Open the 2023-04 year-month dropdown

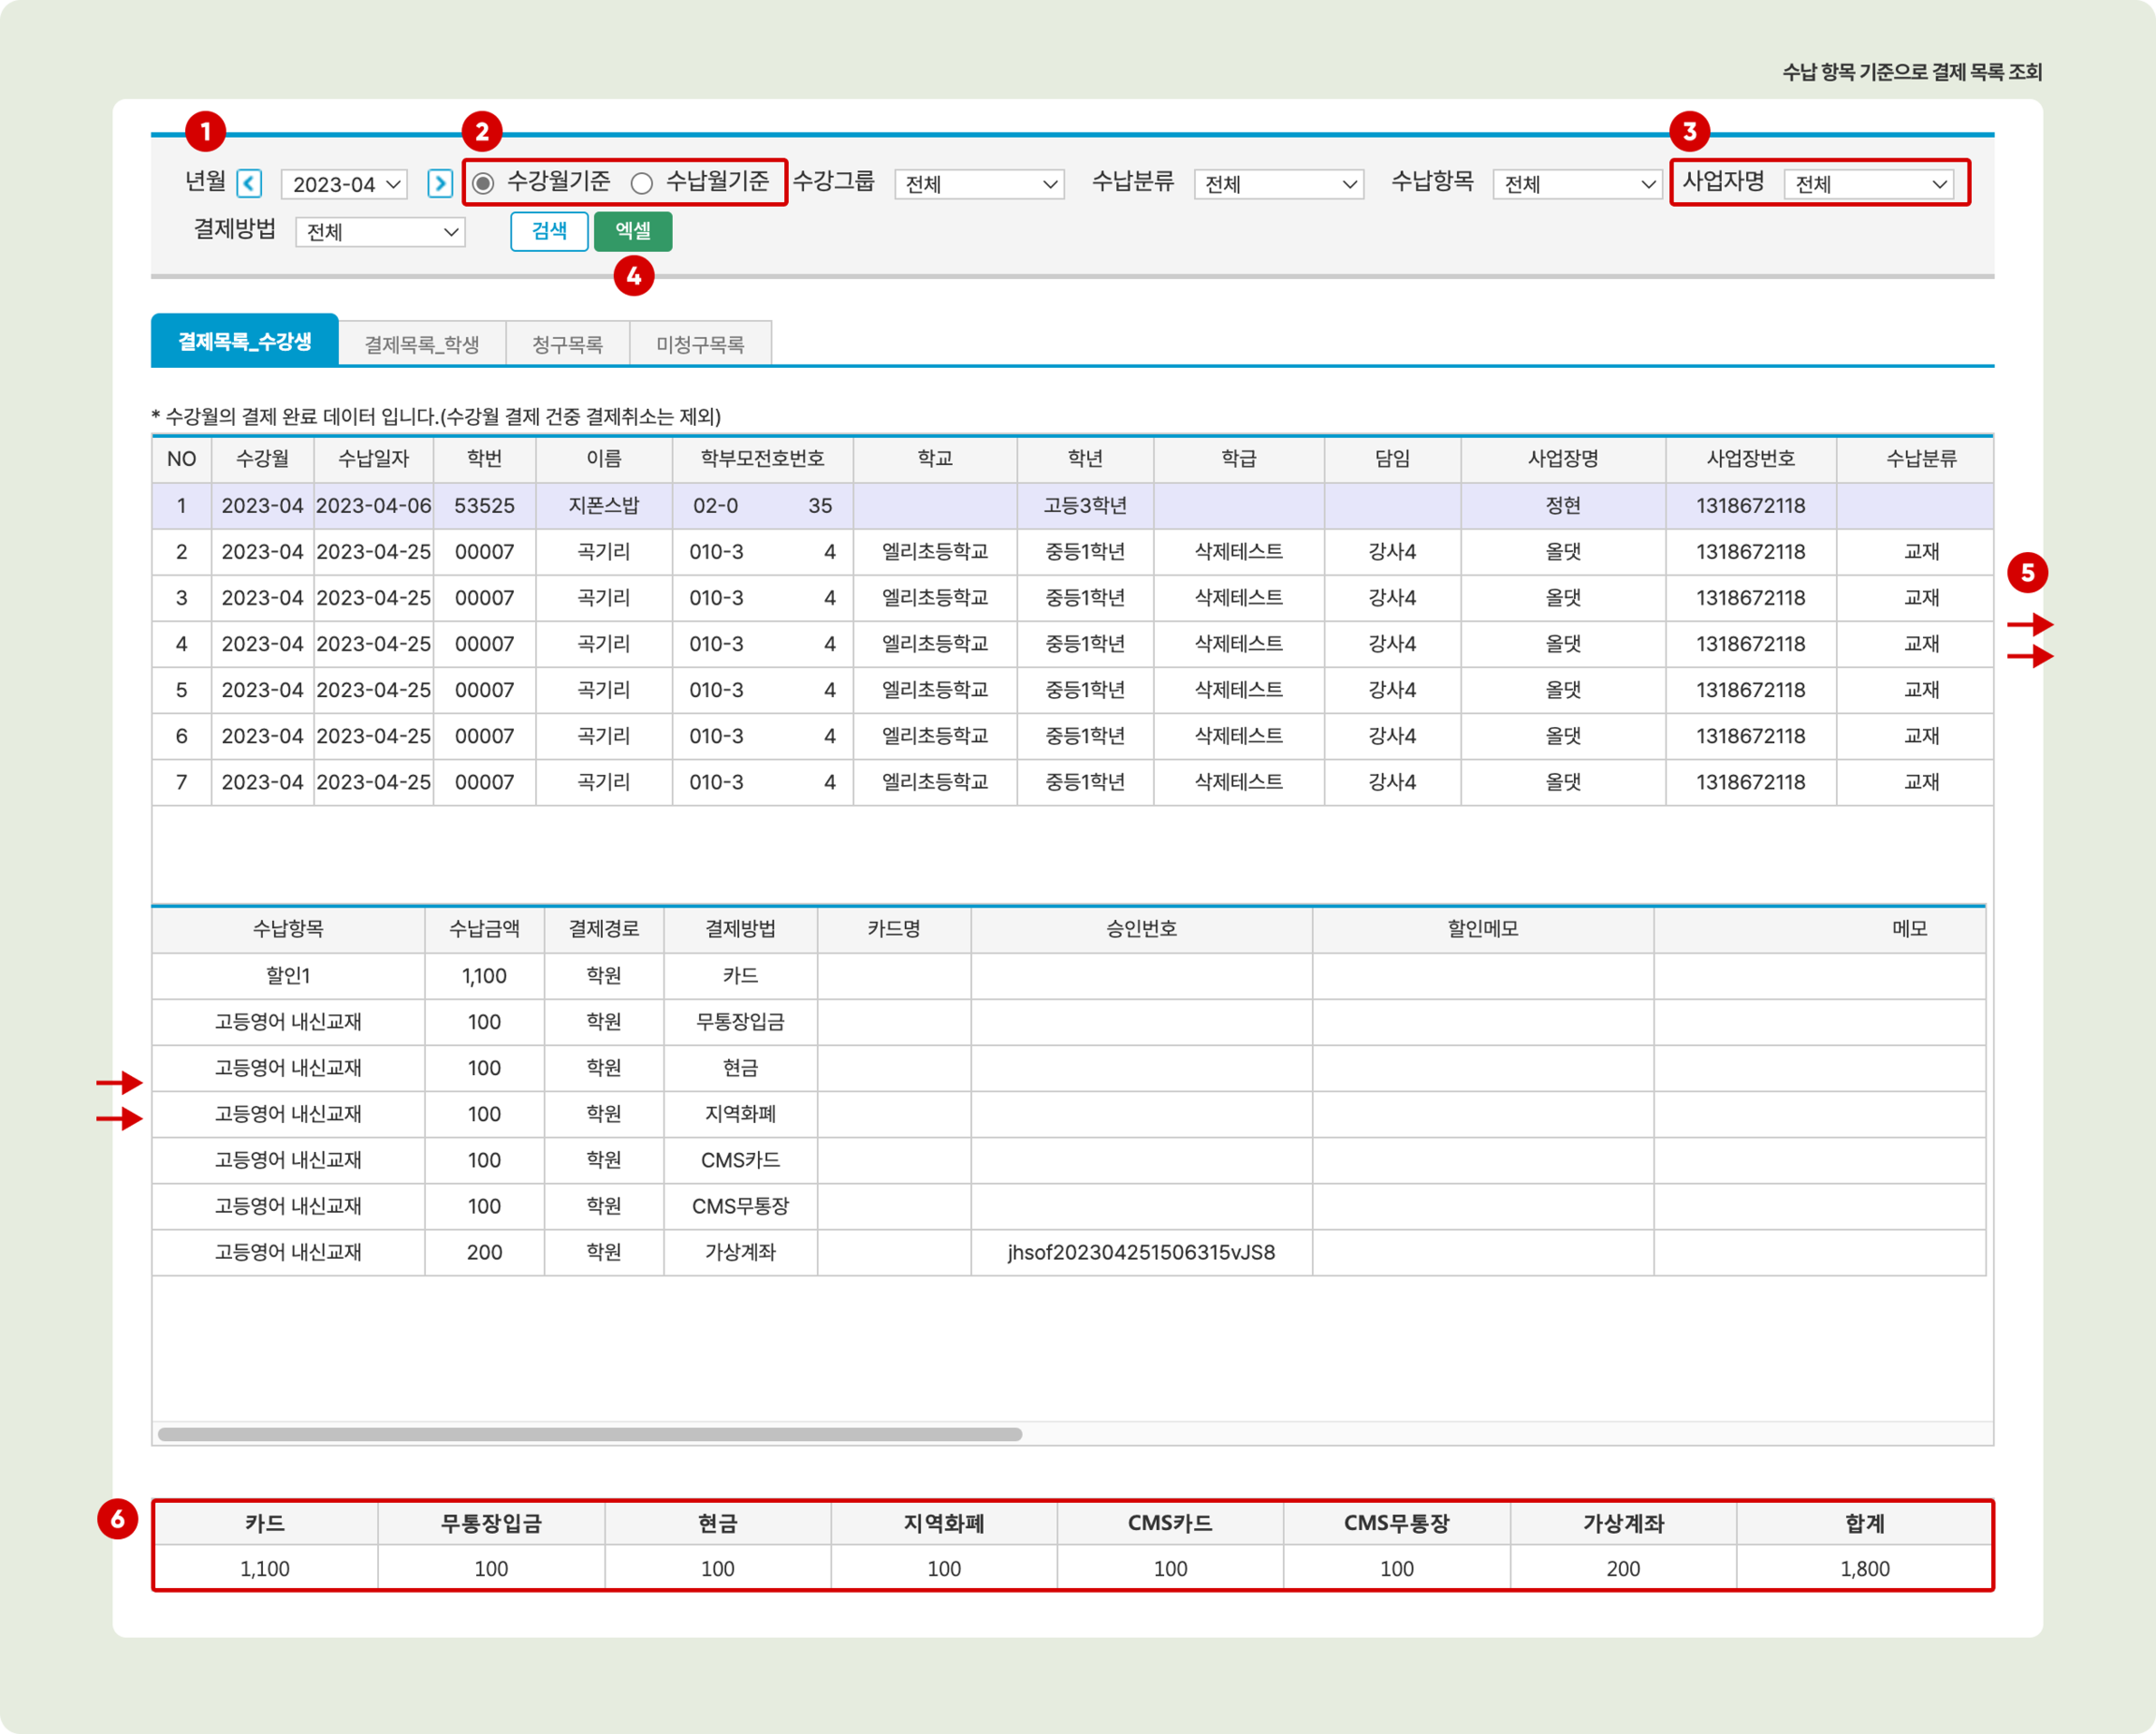point(345,184)
